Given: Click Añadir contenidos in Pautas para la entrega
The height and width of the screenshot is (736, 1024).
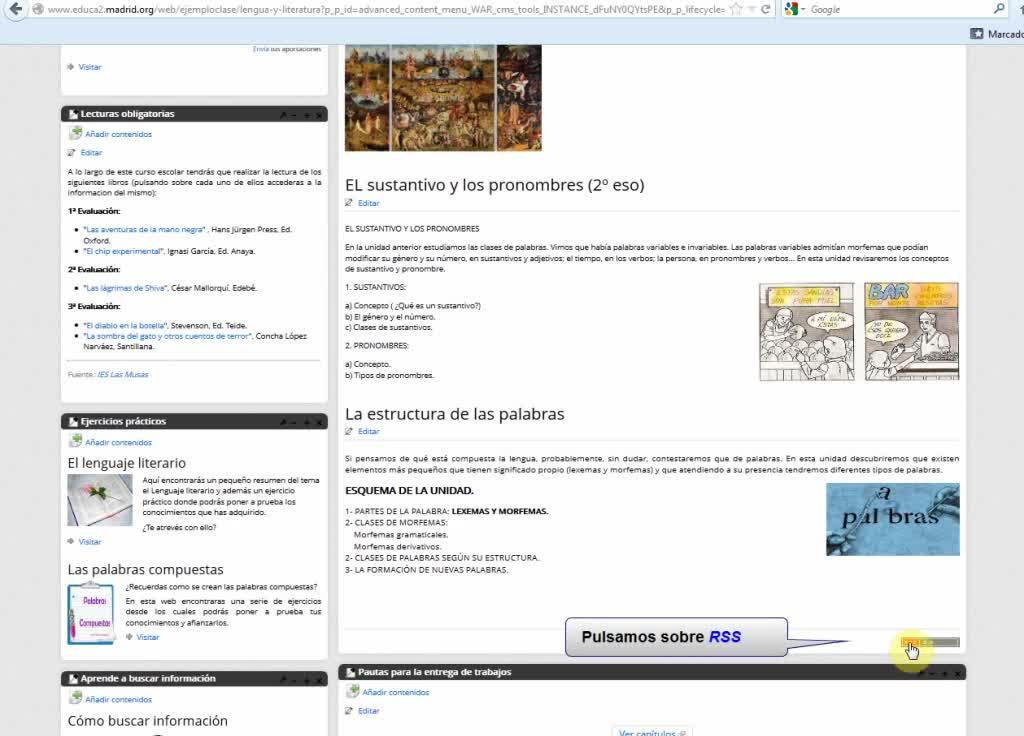Looking at the screenshot, I should [x=396, y=692].
